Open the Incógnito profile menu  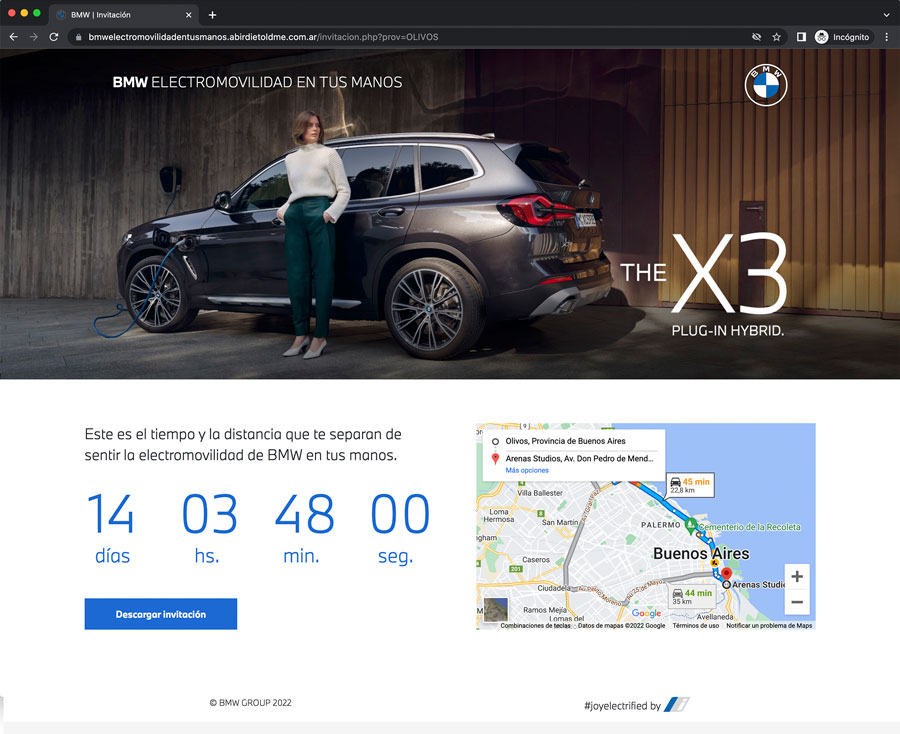tap(843, 37)
